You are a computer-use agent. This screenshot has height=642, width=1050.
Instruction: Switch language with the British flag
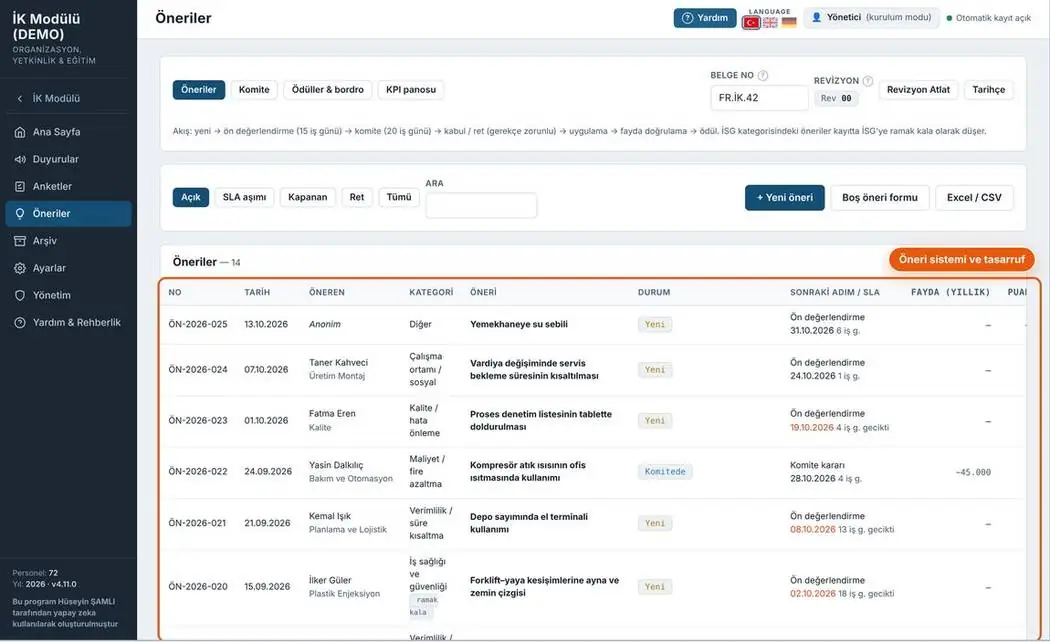click(x=771, y=22)
